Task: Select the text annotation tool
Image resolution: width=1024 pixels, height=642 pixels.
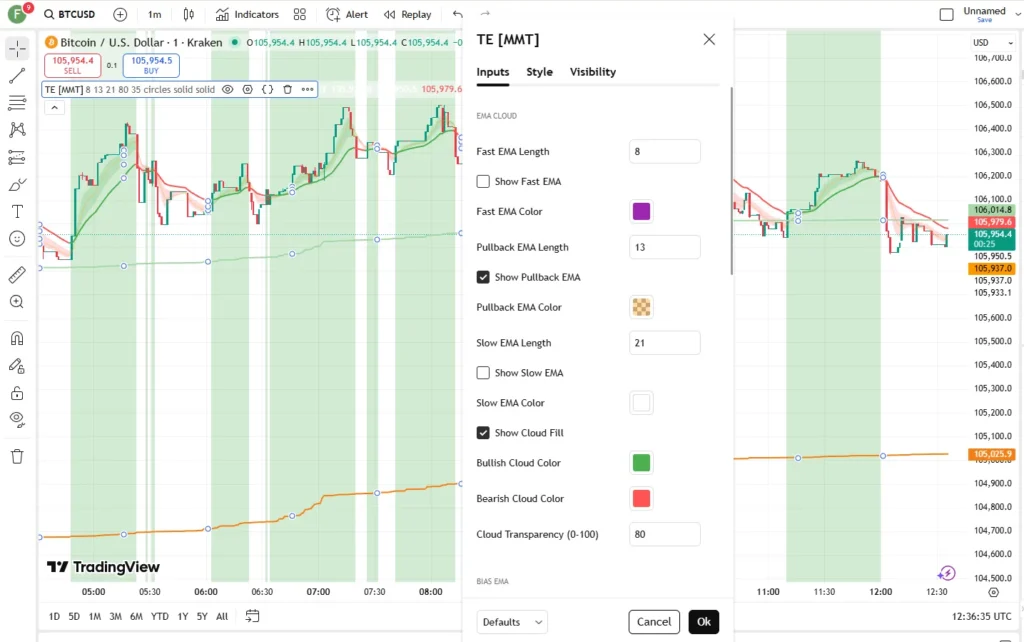Action: tap(18, 212)
